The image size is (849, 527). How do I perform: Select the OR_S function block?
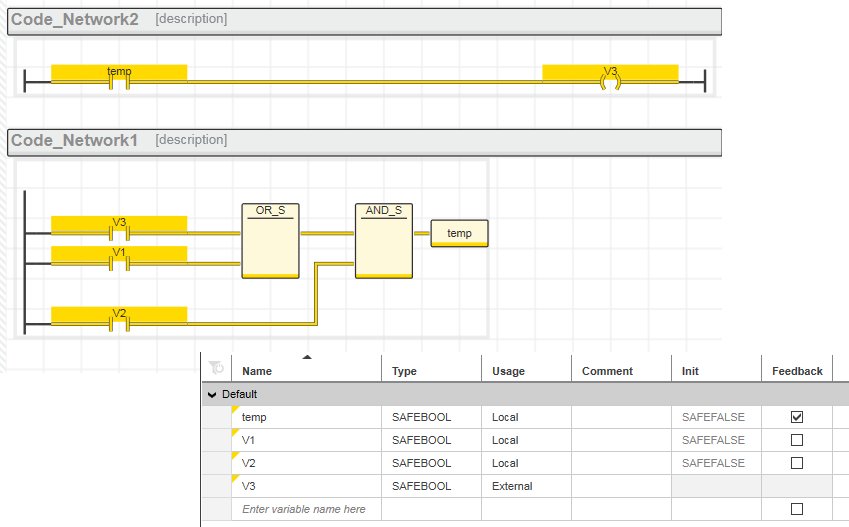tap(270, 241)
